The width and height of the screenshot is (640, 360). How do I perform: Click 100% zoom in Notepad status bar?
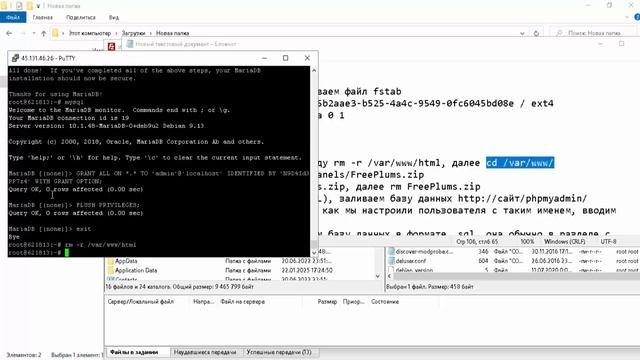point(527,242)
